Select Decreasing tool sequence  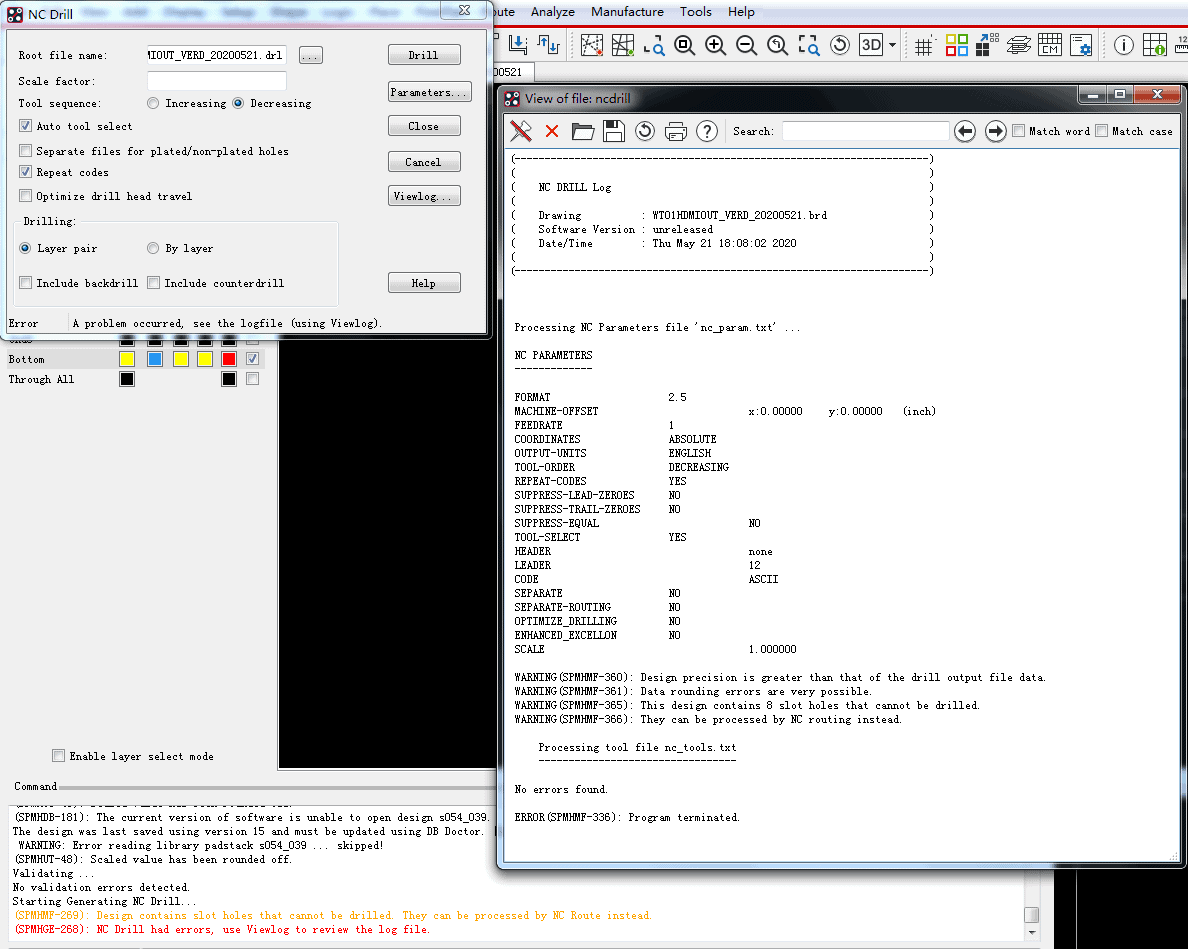[x=238, y=103]
